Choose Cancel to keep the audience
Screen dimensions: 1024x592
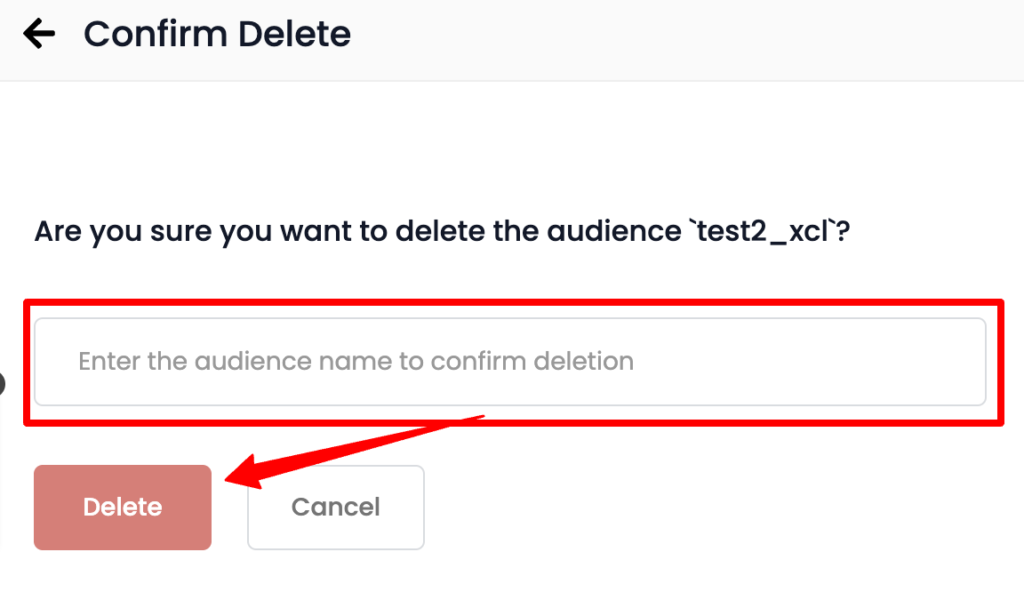[335, 507]
